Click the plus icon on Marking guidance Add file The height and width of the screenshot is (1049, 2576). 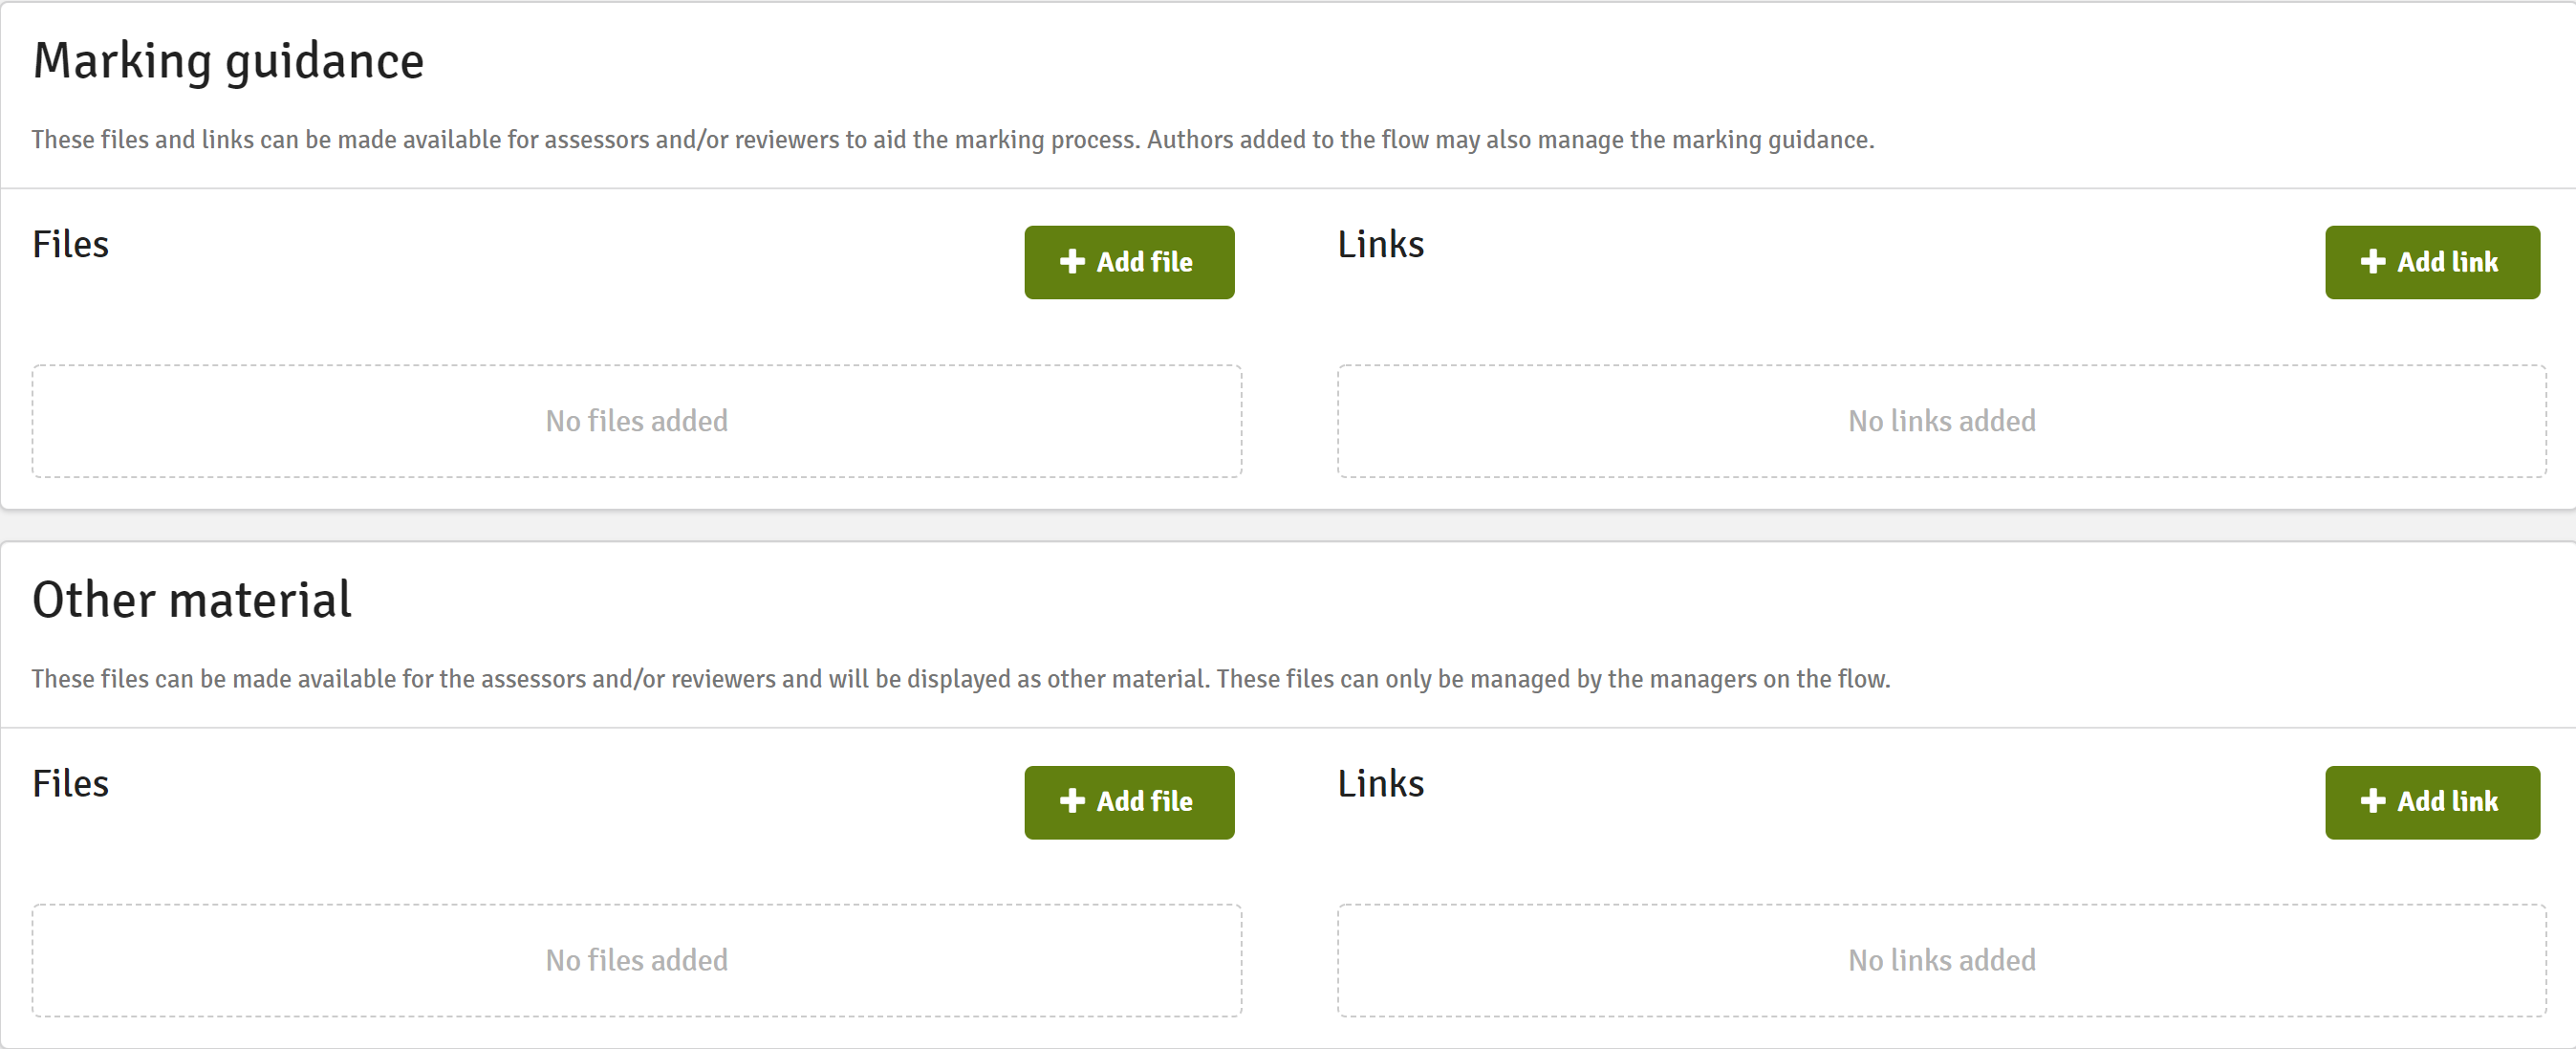pyautogui.click(x=1072, y=262)
